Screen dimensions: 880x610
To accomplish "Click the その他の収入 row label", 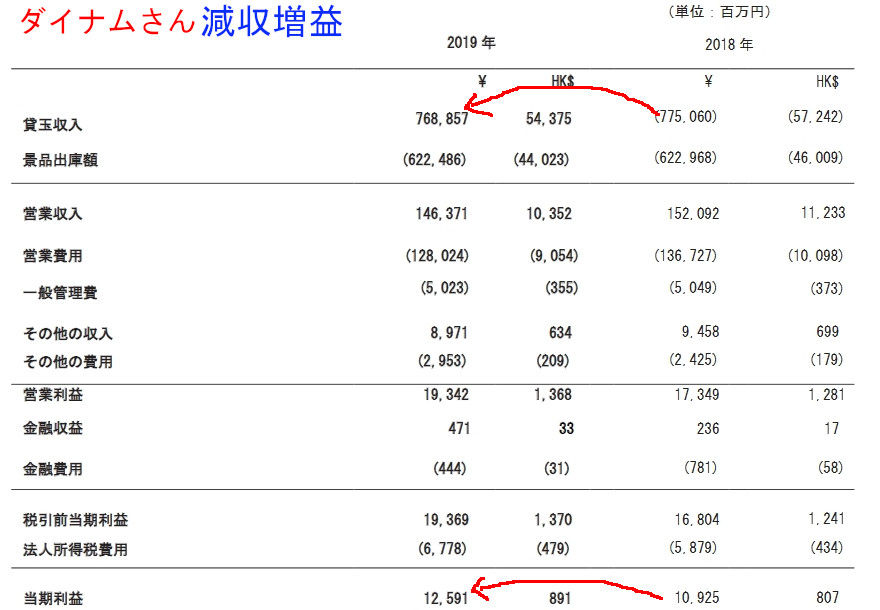I will click(68, 333).
